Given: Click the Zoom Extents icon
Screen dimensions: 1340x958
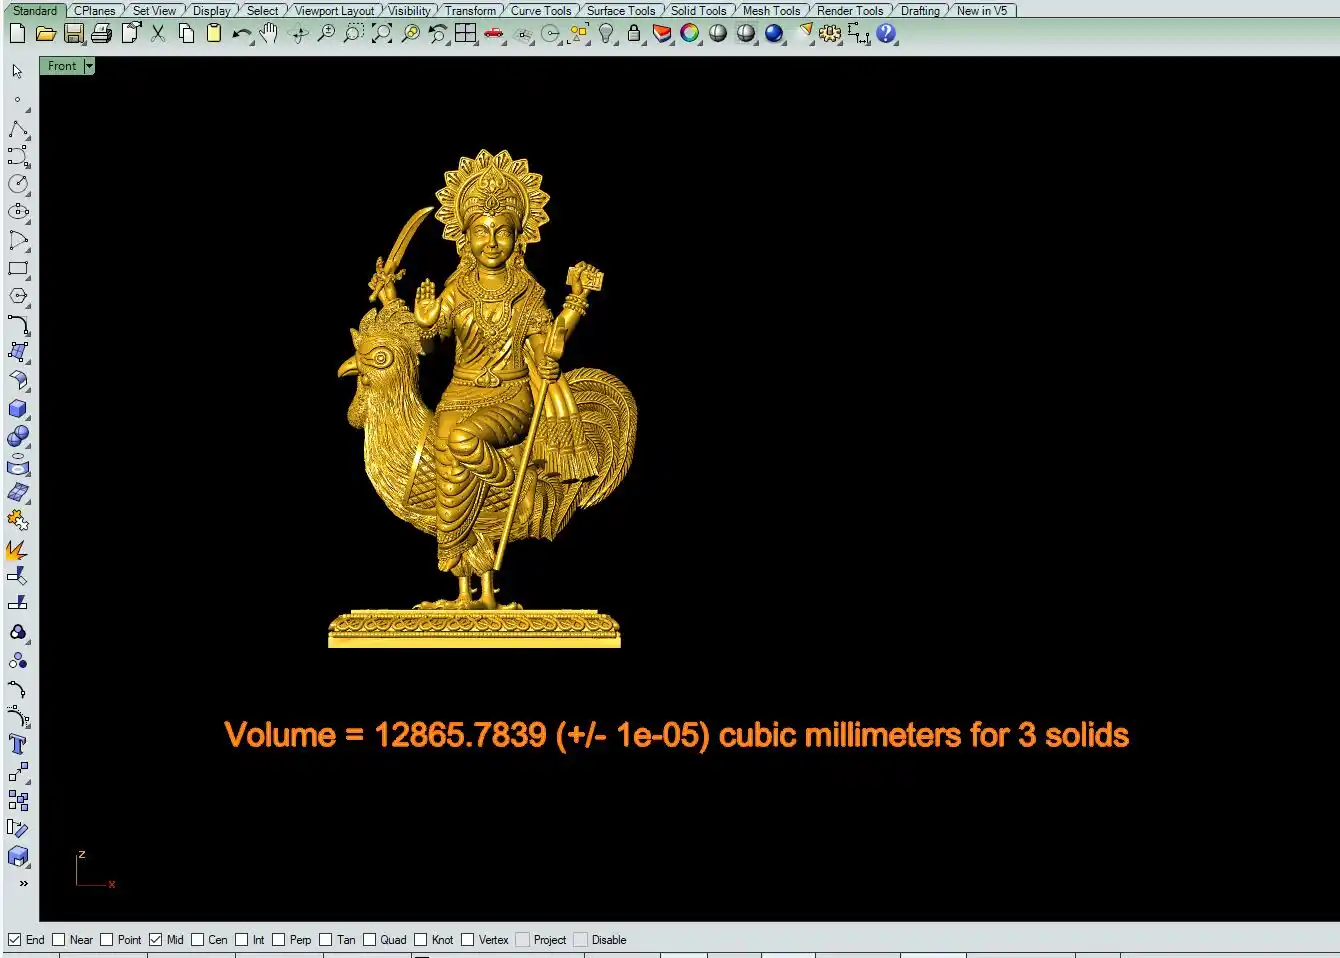Looking at the screenshot, I should [382, 33].
